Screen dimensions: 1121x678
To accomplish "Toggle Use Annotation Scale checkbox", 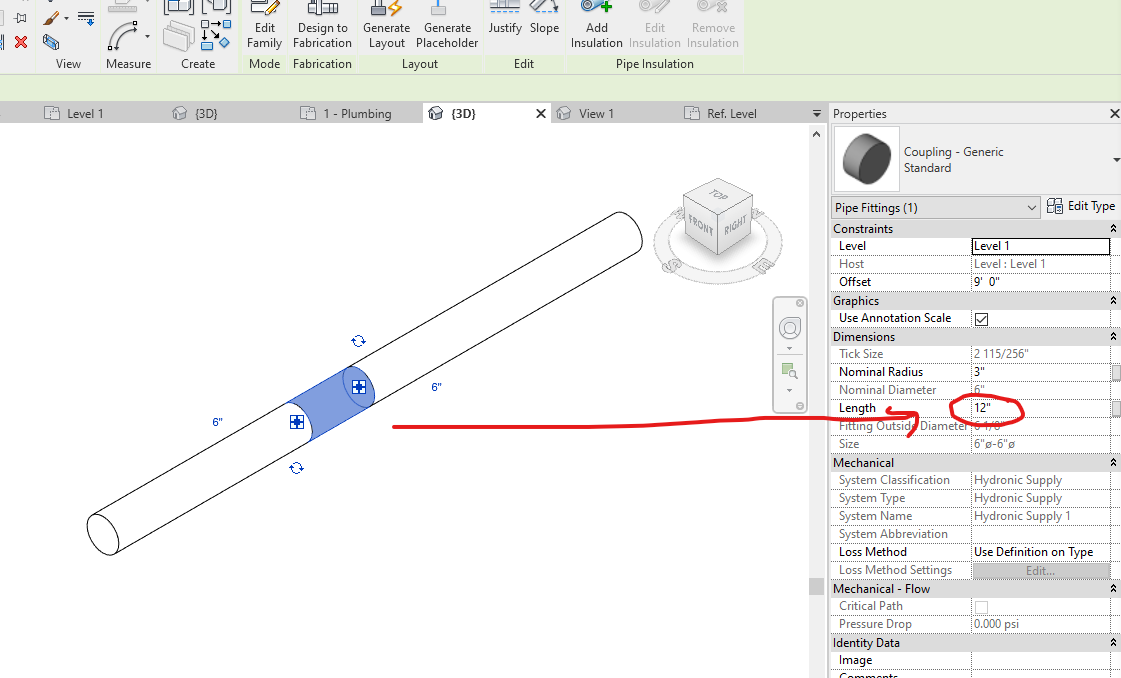I will [x=982, y=319].
